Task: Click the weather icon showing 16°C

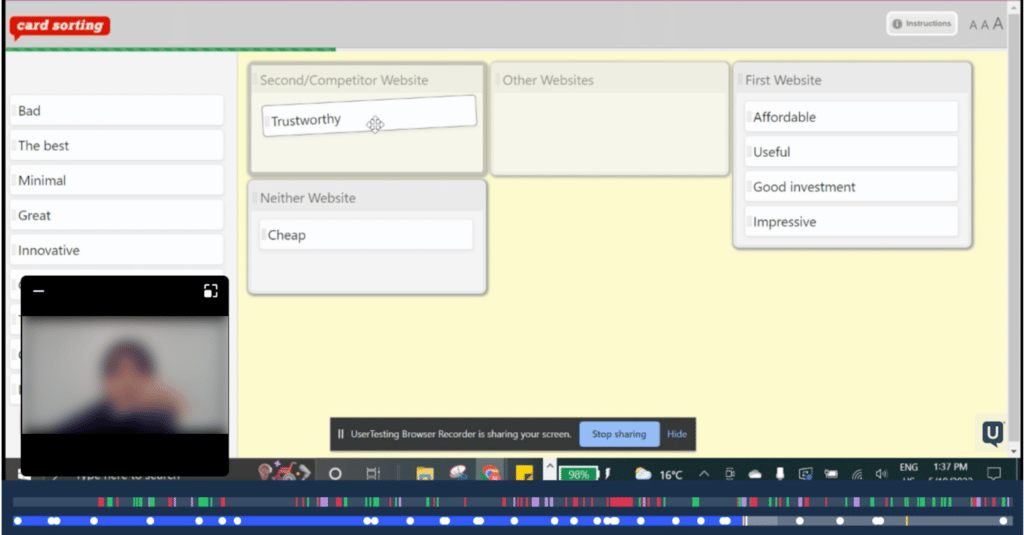Action: pyautogui.click(x=643, y=474)
